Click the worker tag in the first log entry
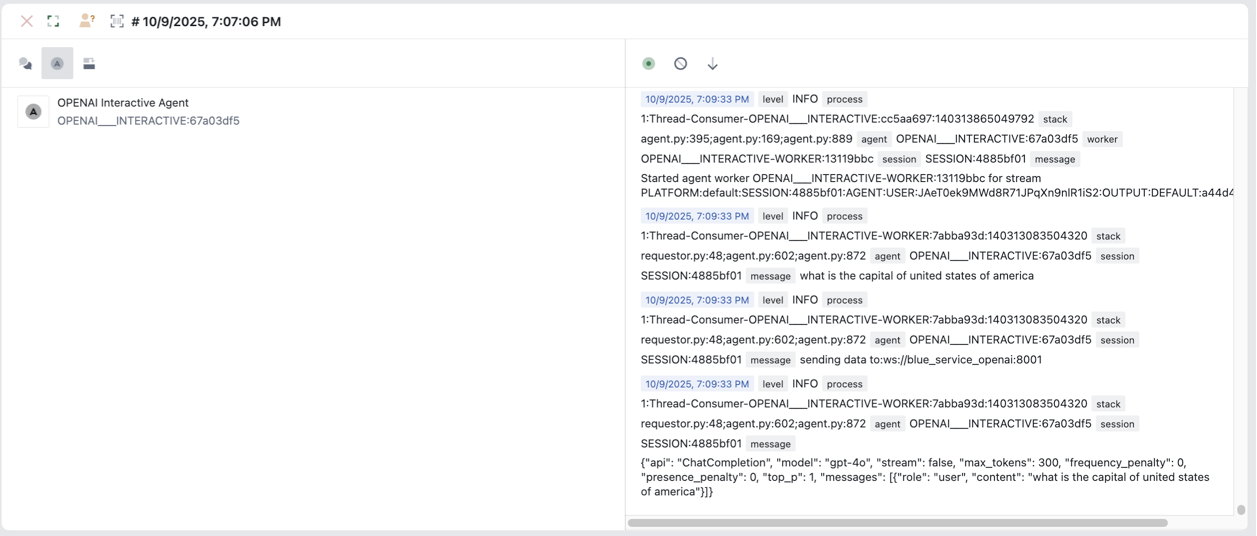The height and width of the screenshot is (536, 1257). click(1102, 139)
